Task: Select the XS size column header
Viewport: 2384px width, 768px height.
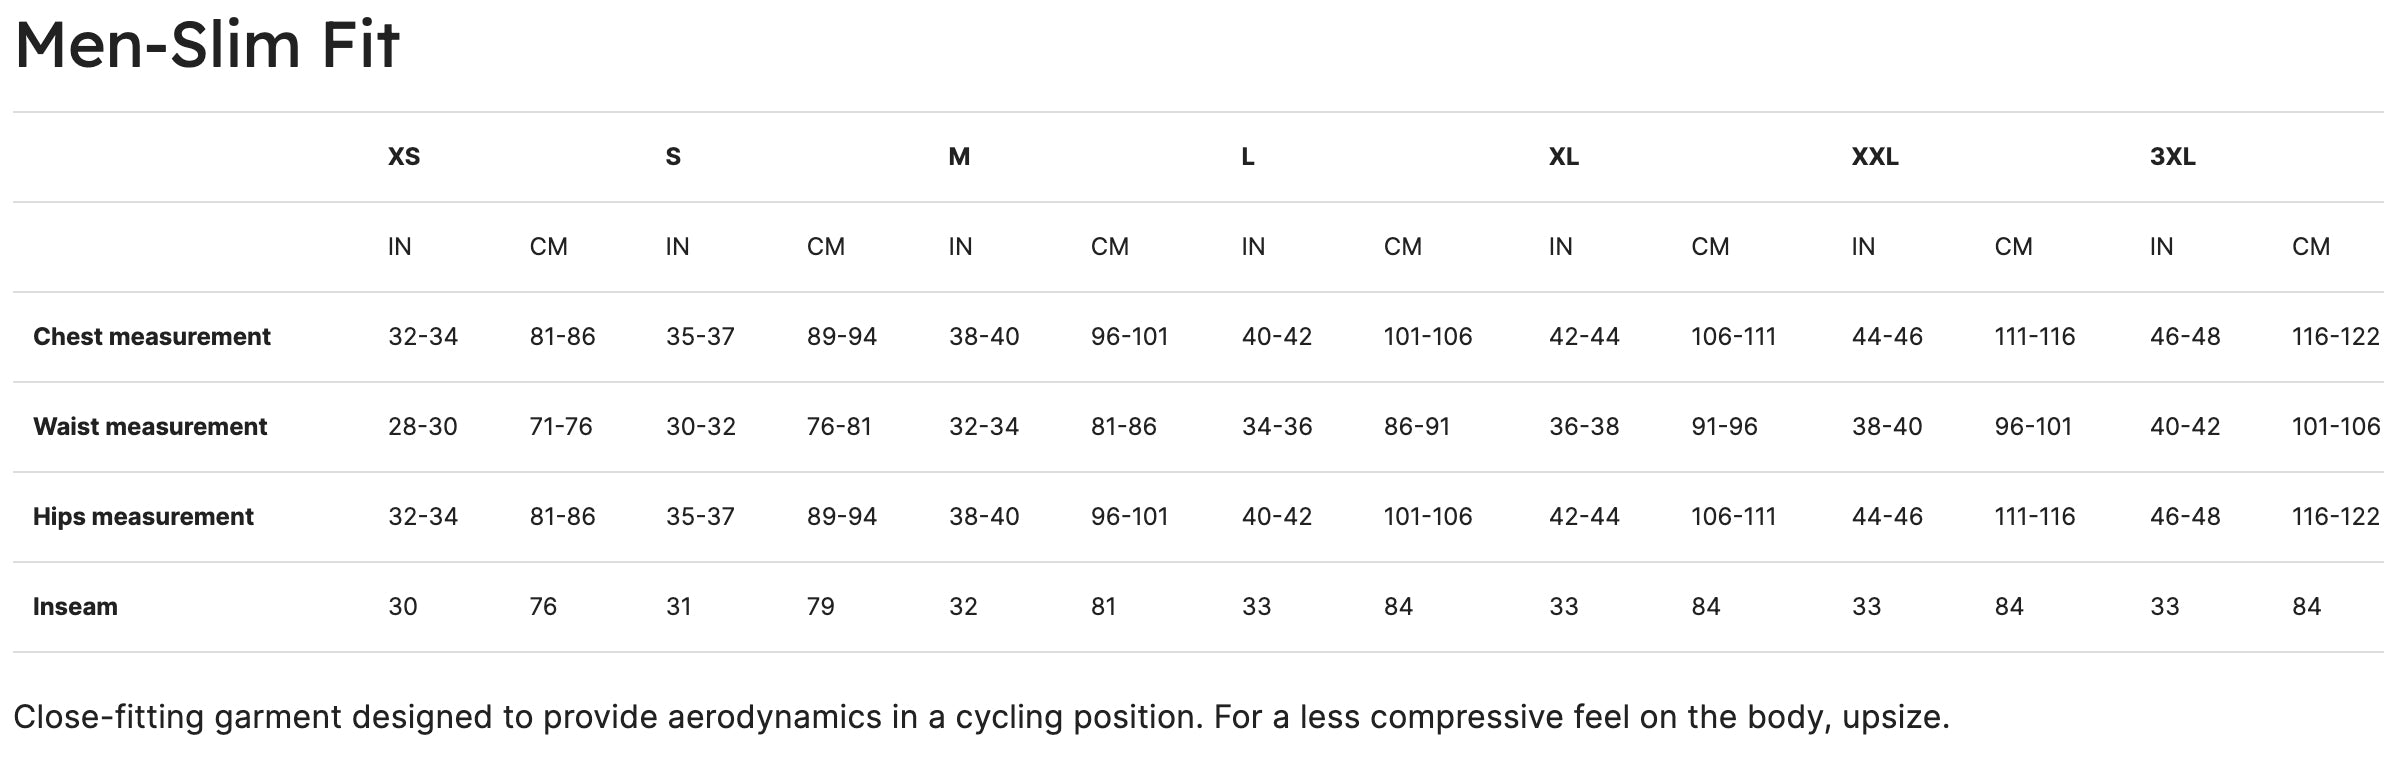Action: [x=404, y=157]
